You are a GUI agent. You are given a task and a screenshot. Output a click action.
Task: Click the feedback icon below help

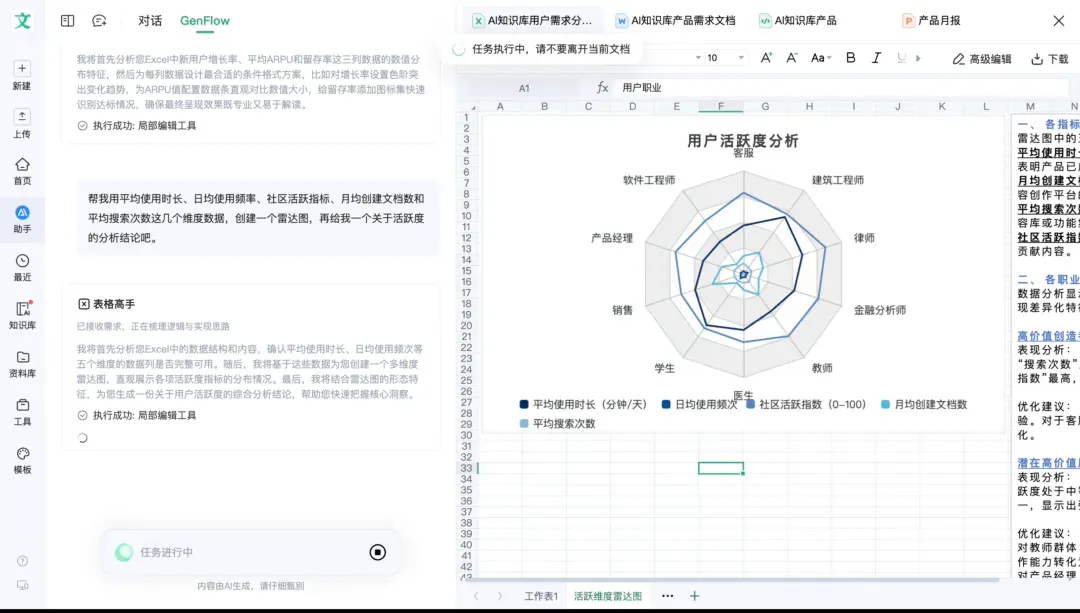point(22,585)
